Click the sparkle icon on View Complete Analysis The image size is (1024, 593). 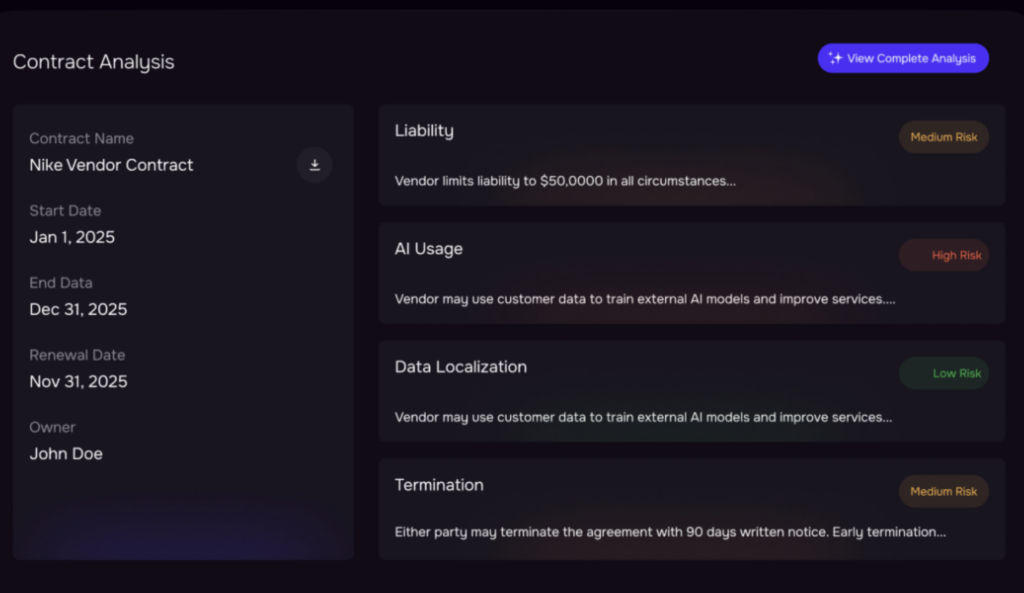(x=836, y=58)
